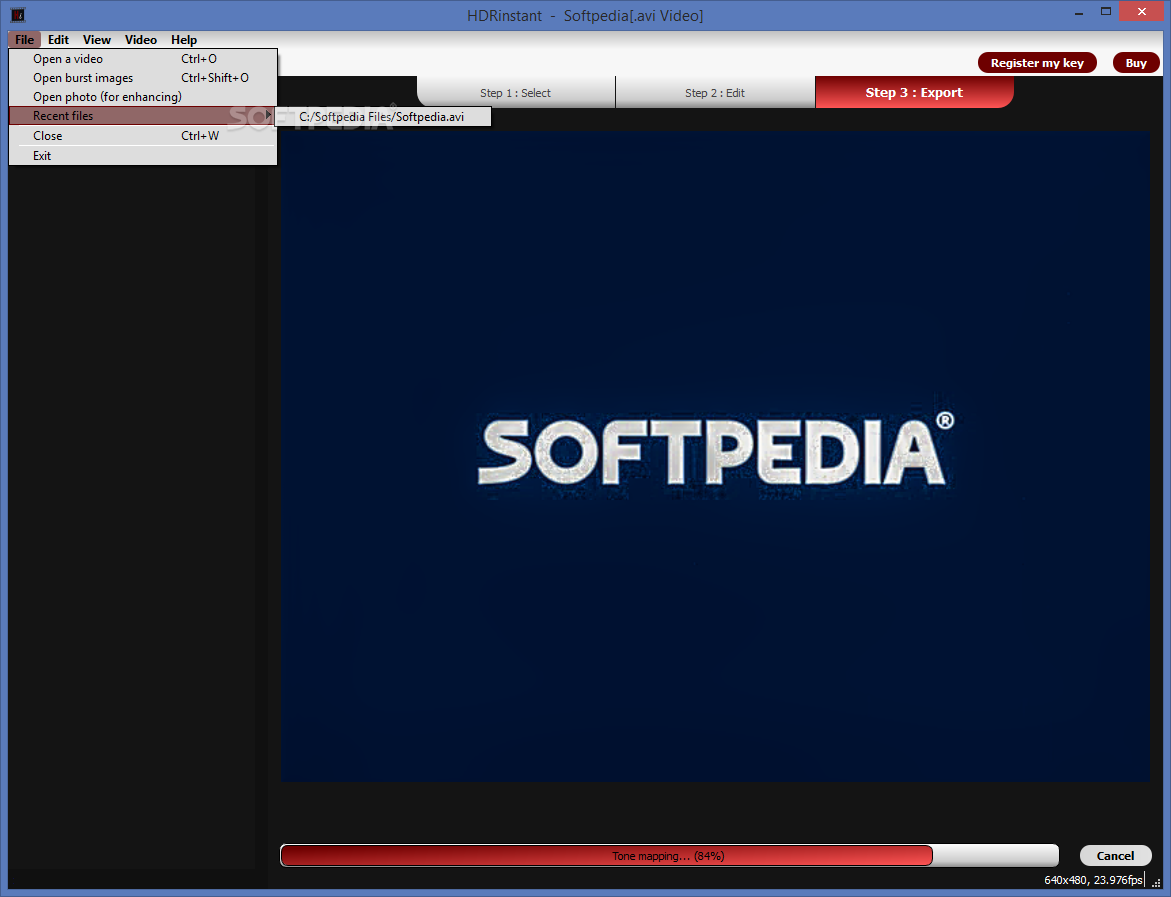Viewport: 1171px width, 897px height.
Task: Click the window resize grip icon
Action: click(x=1157, y=883)
